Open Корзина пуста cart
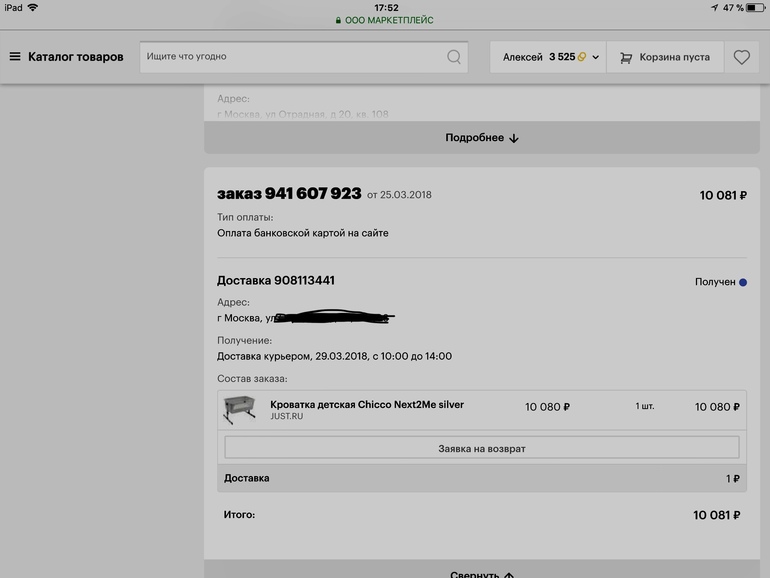770x578 pixels. tap(675, 57)
